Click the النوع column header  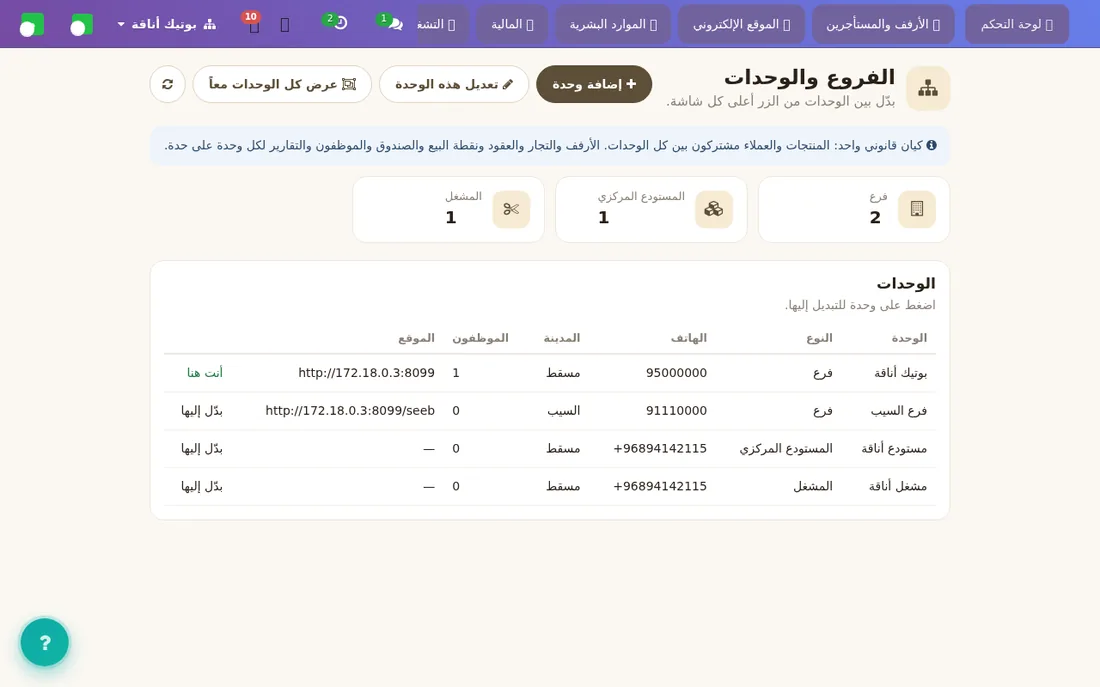[819, 338]
